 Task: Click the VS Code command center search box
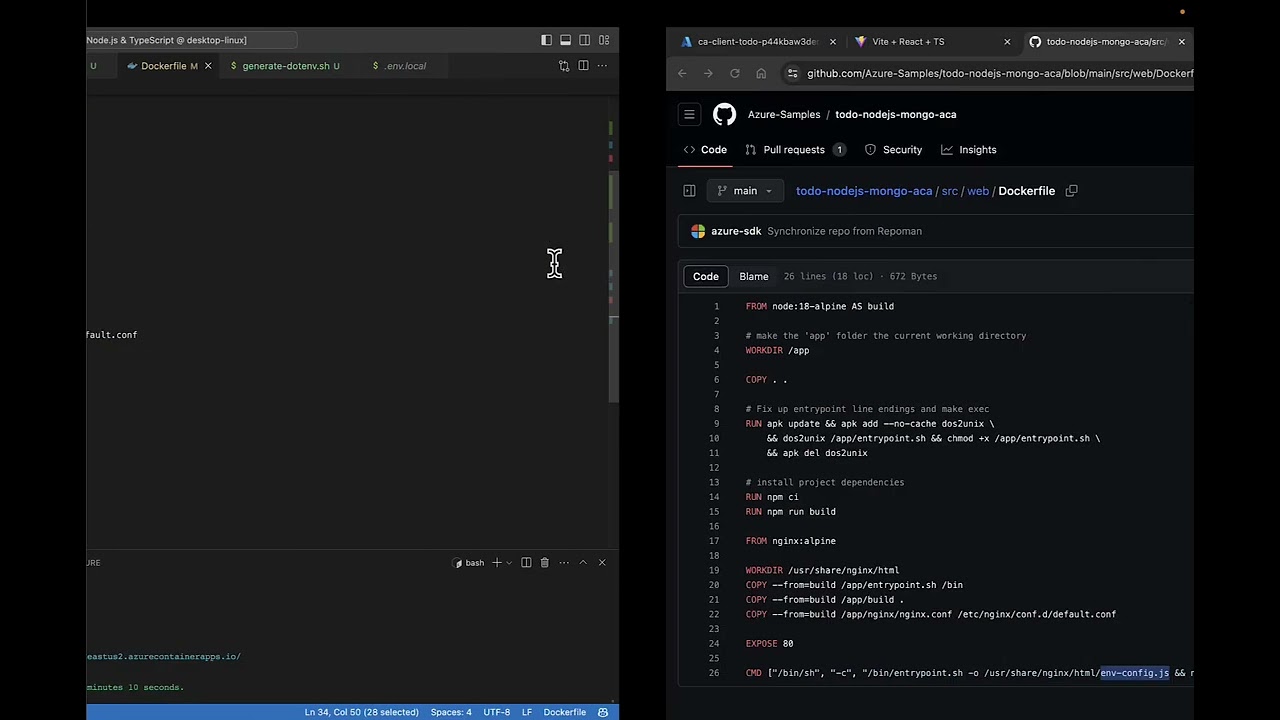click(x=191, y=40)
